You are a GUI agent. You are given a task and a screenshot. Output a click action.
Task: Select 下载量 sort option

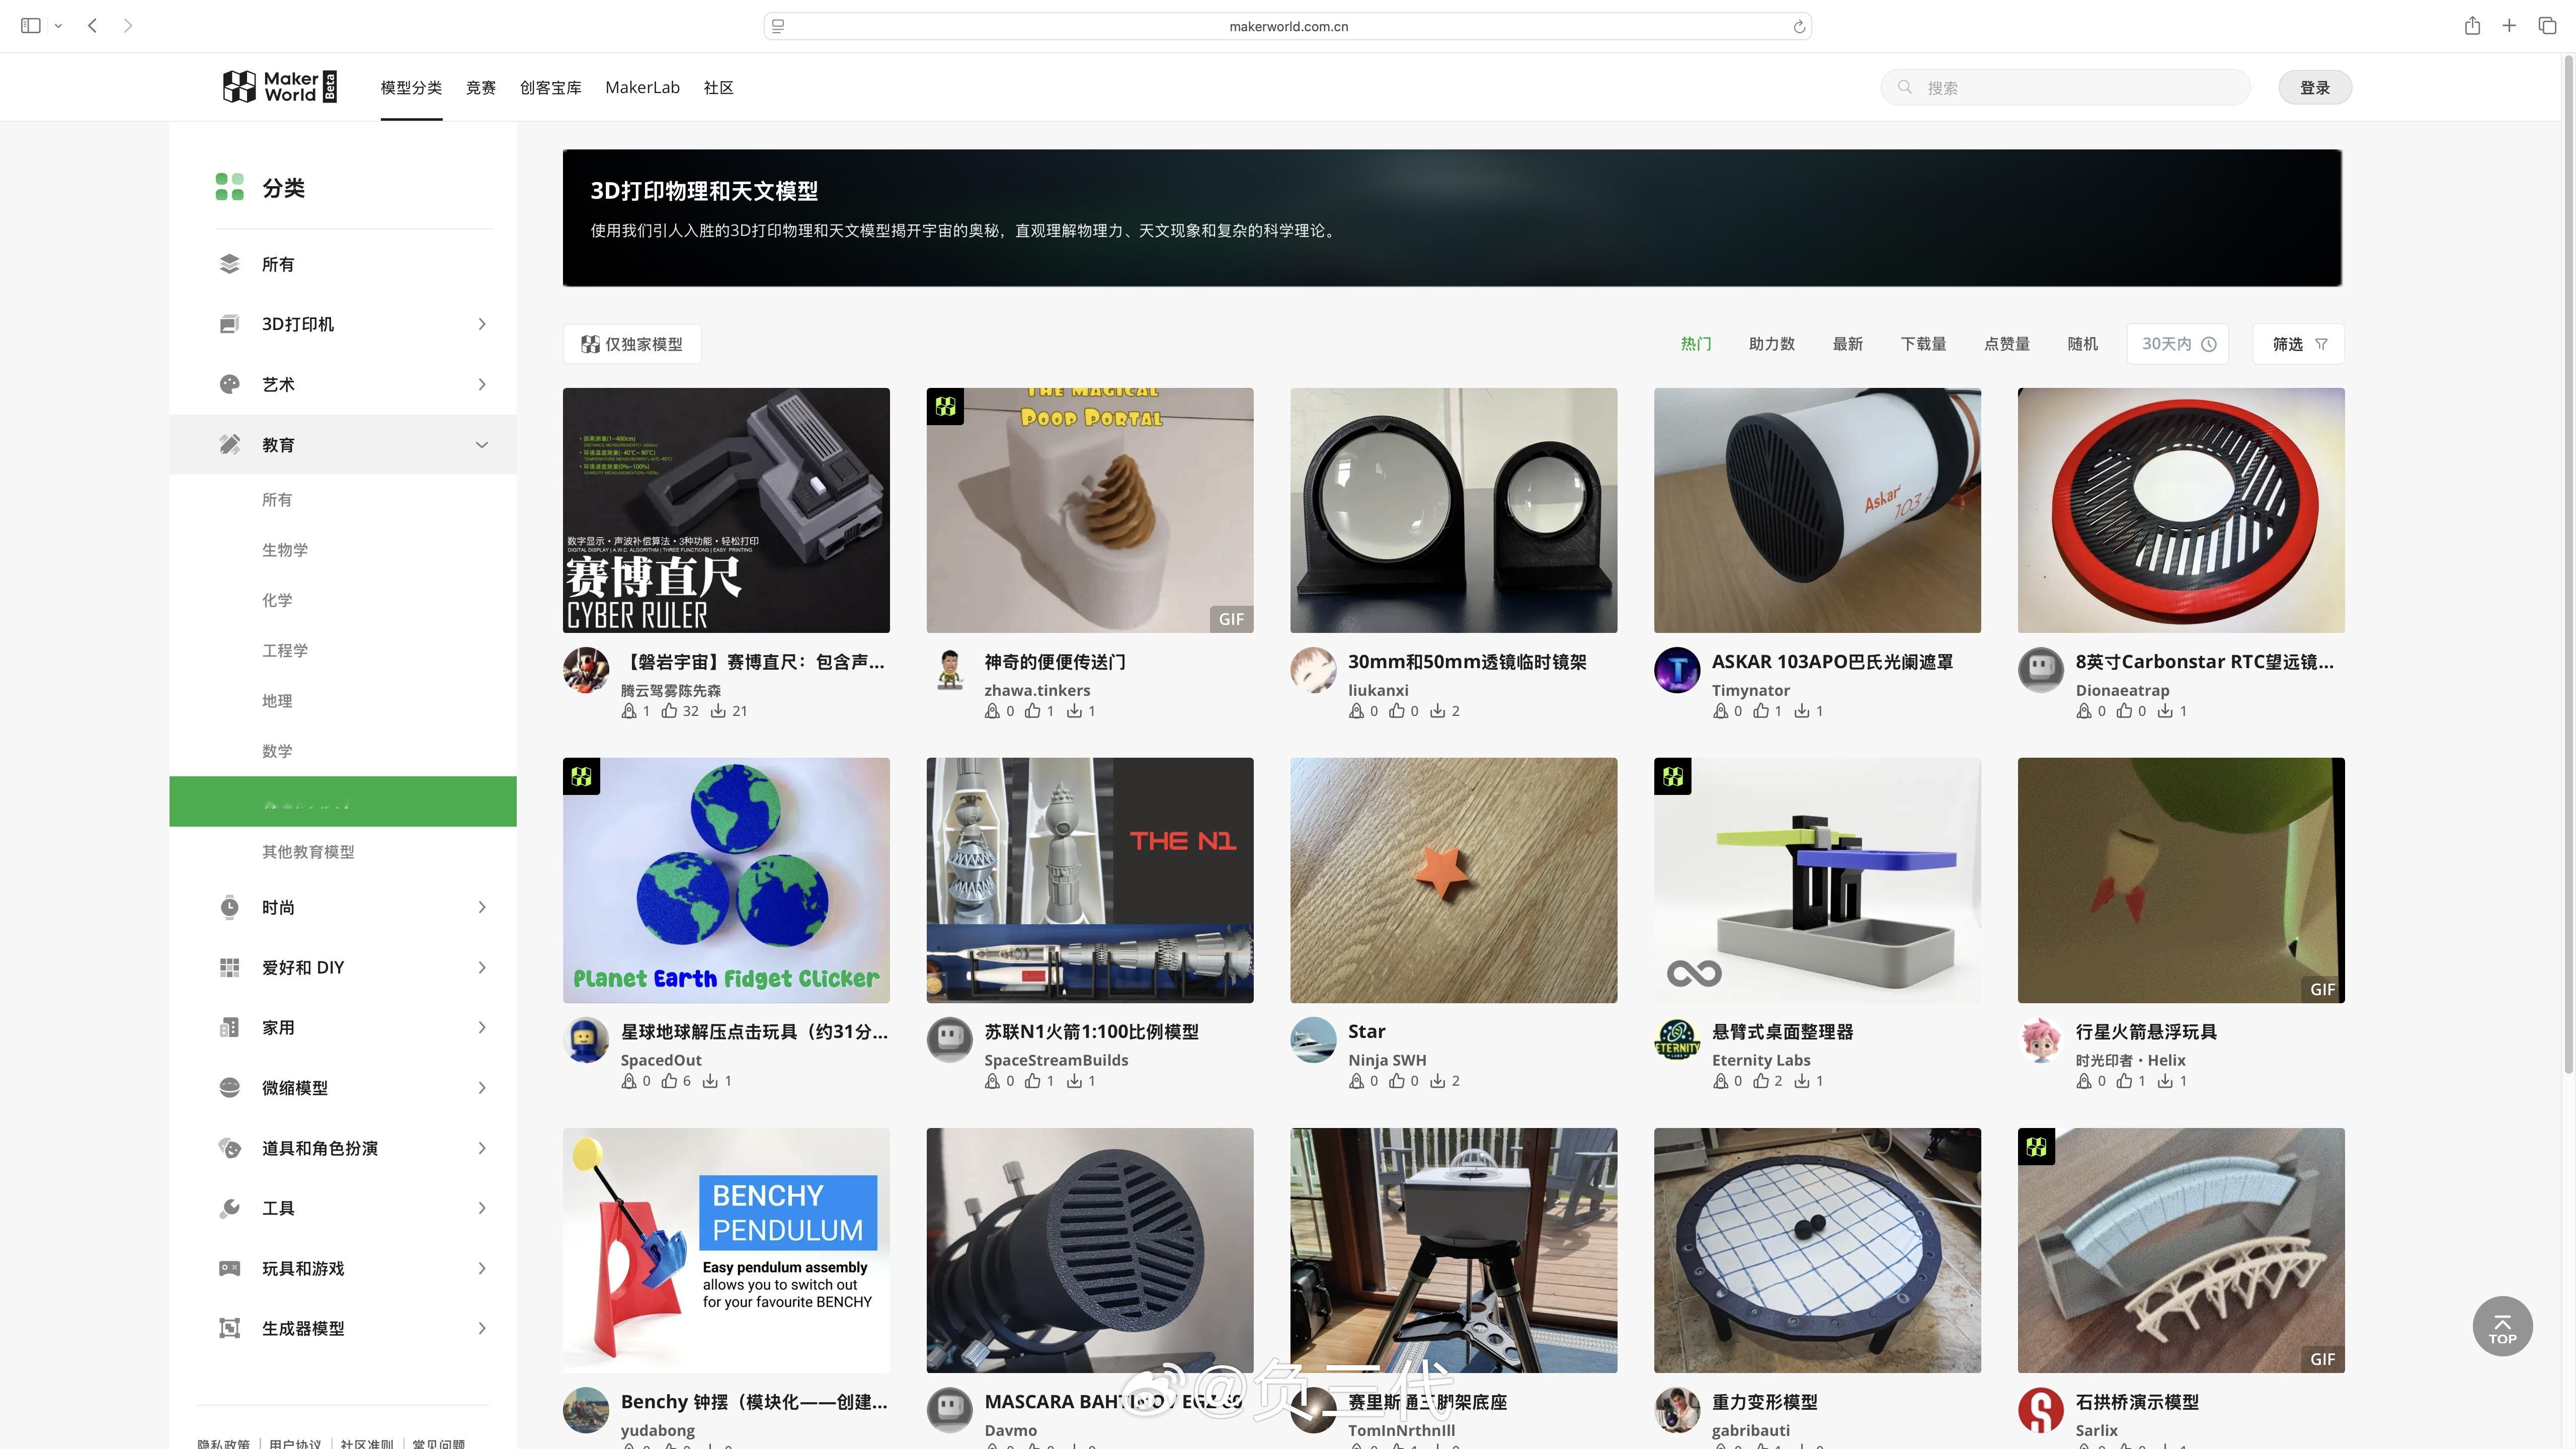pyautogui.click(x=1923, y=344)
